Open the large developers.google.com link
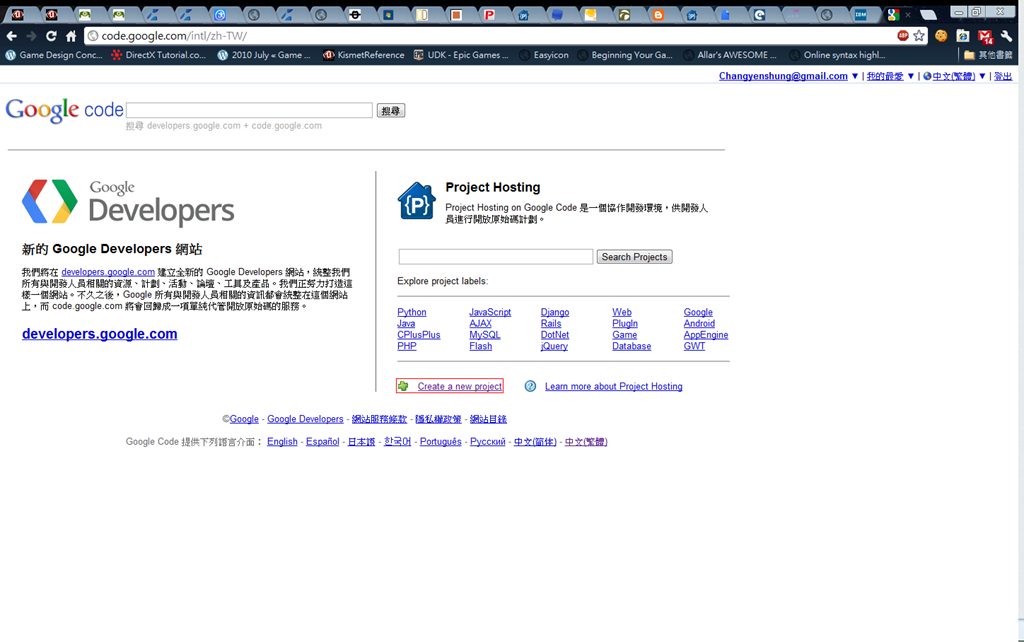The width and height of the screenshot is (1024, 642). (x=99, y=334)
